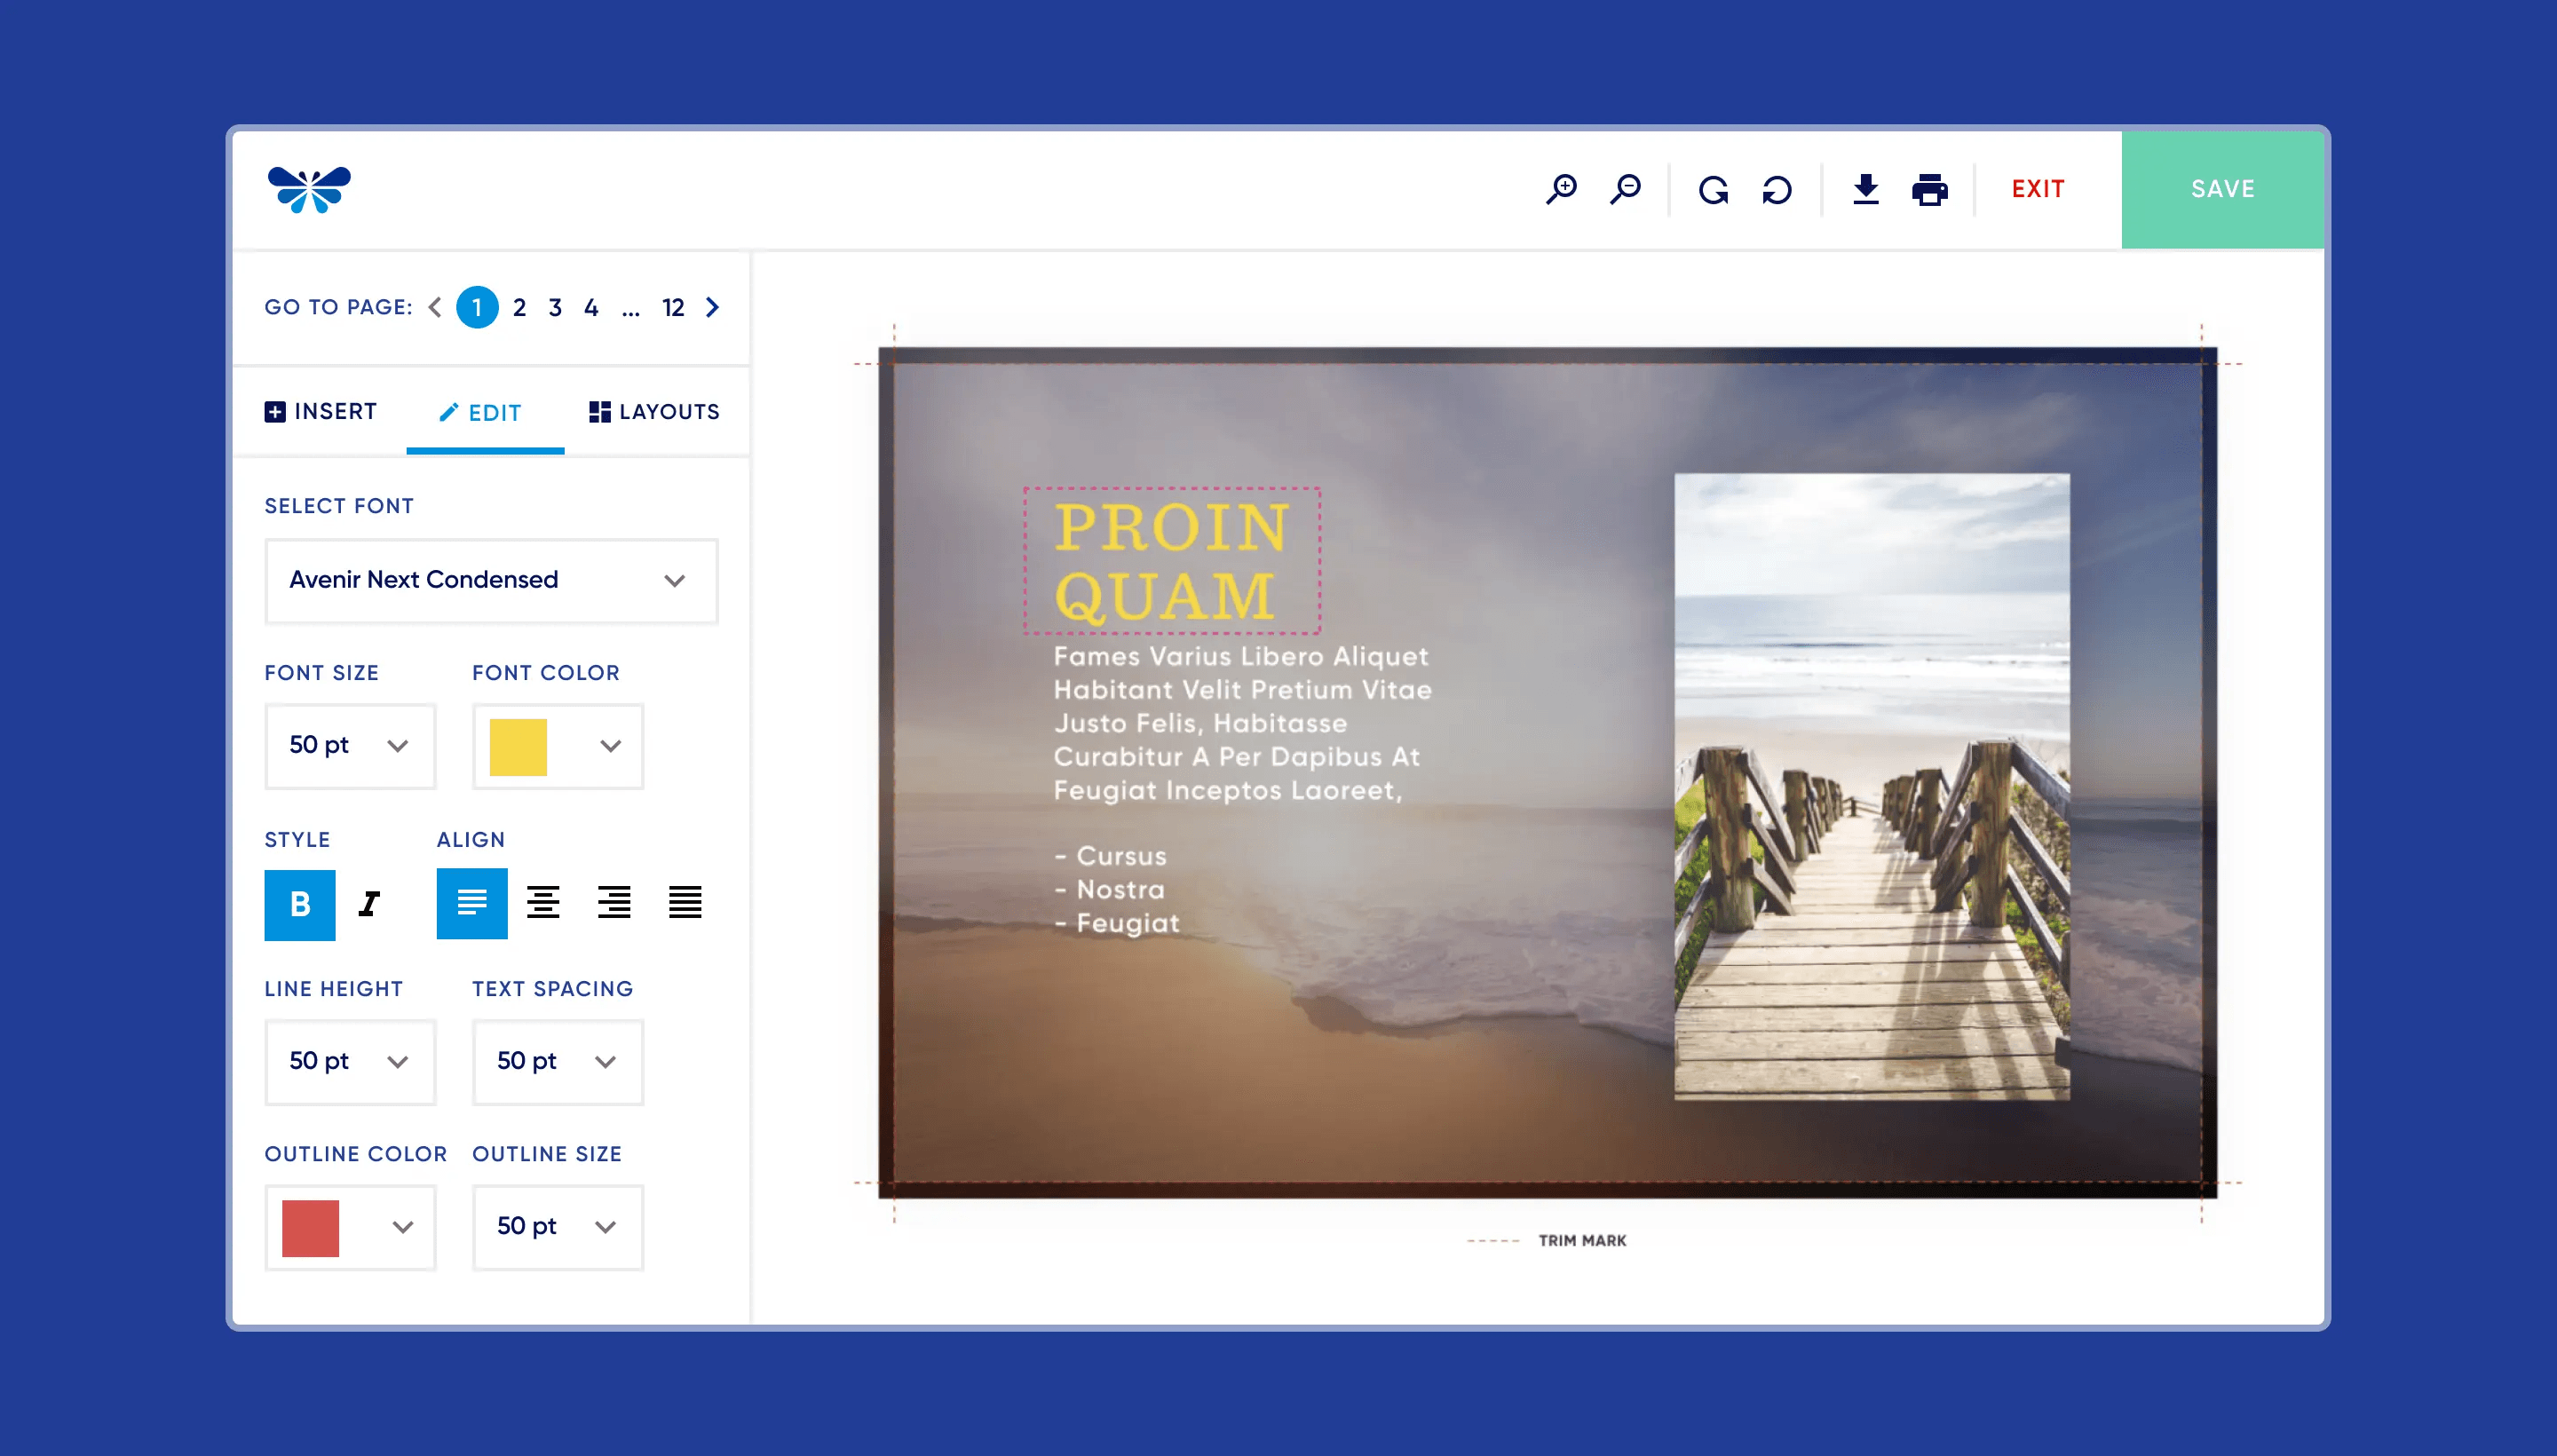Click the undo arrow icon
This screenshot has width=2557, height=1456.
pos(1777,190)
